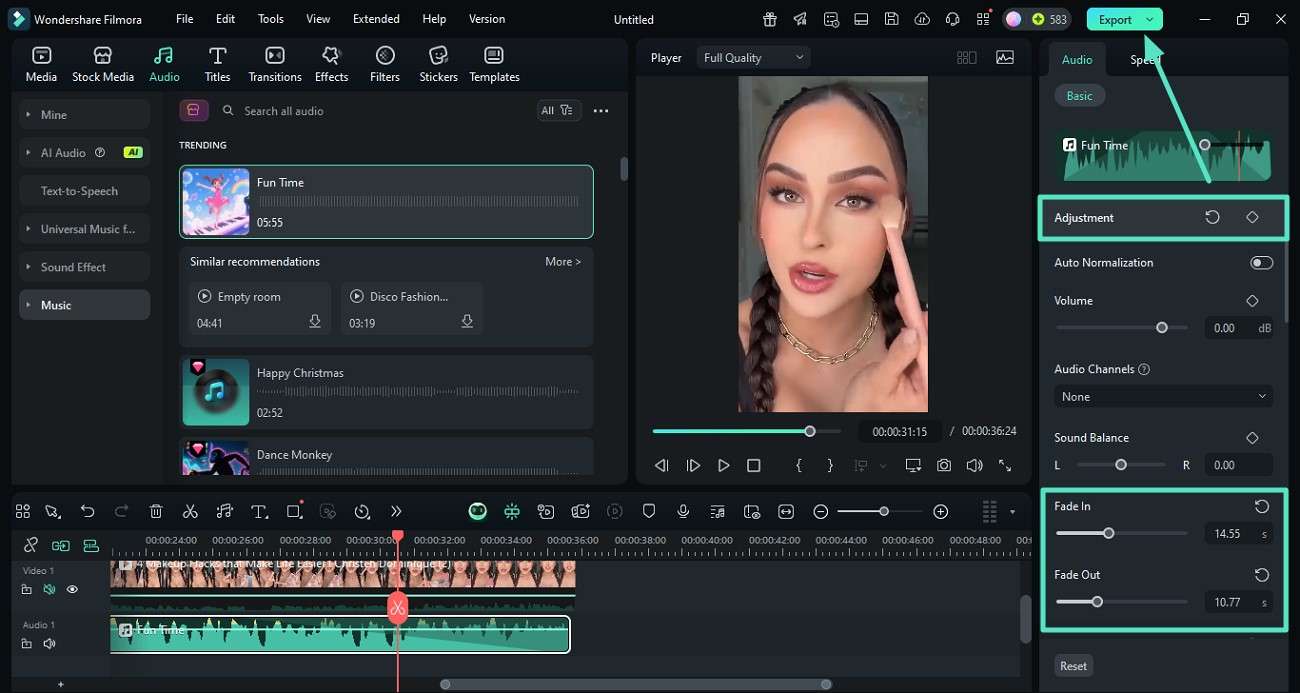Select the Happy Christmas track

[x=386, y=391]
